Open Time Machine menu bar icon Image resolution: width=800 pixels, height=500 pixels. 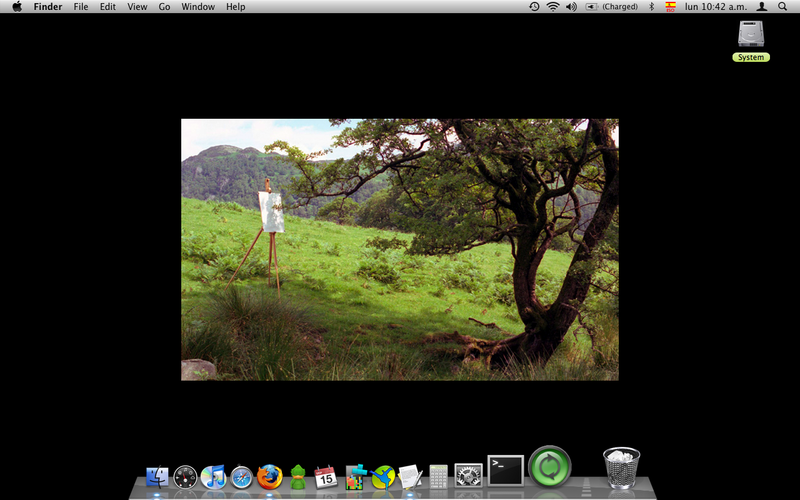tap(534, 7)
